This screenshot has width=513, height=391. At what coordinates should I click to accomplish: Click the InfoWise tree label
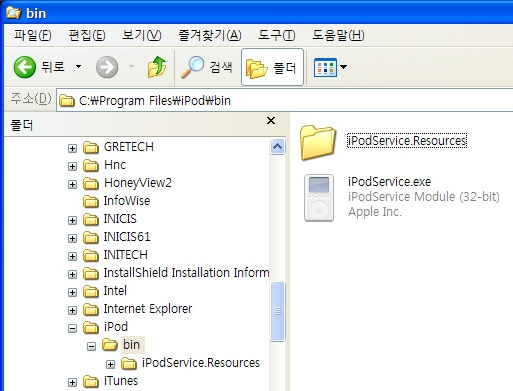pos(127,201)
